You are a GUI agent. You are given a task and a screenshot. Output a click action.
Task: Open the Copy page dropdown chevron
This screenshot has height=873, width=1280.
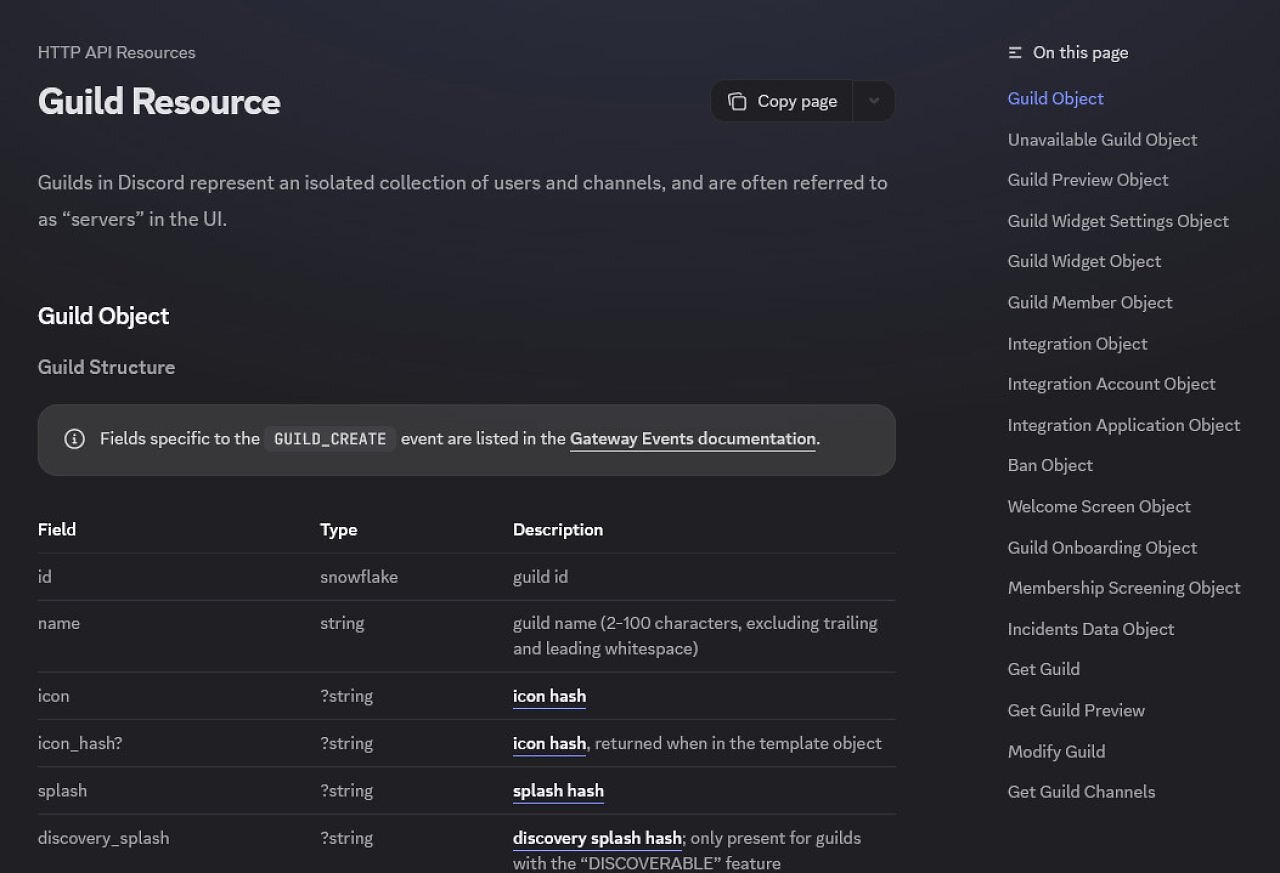tap(874, 101)
